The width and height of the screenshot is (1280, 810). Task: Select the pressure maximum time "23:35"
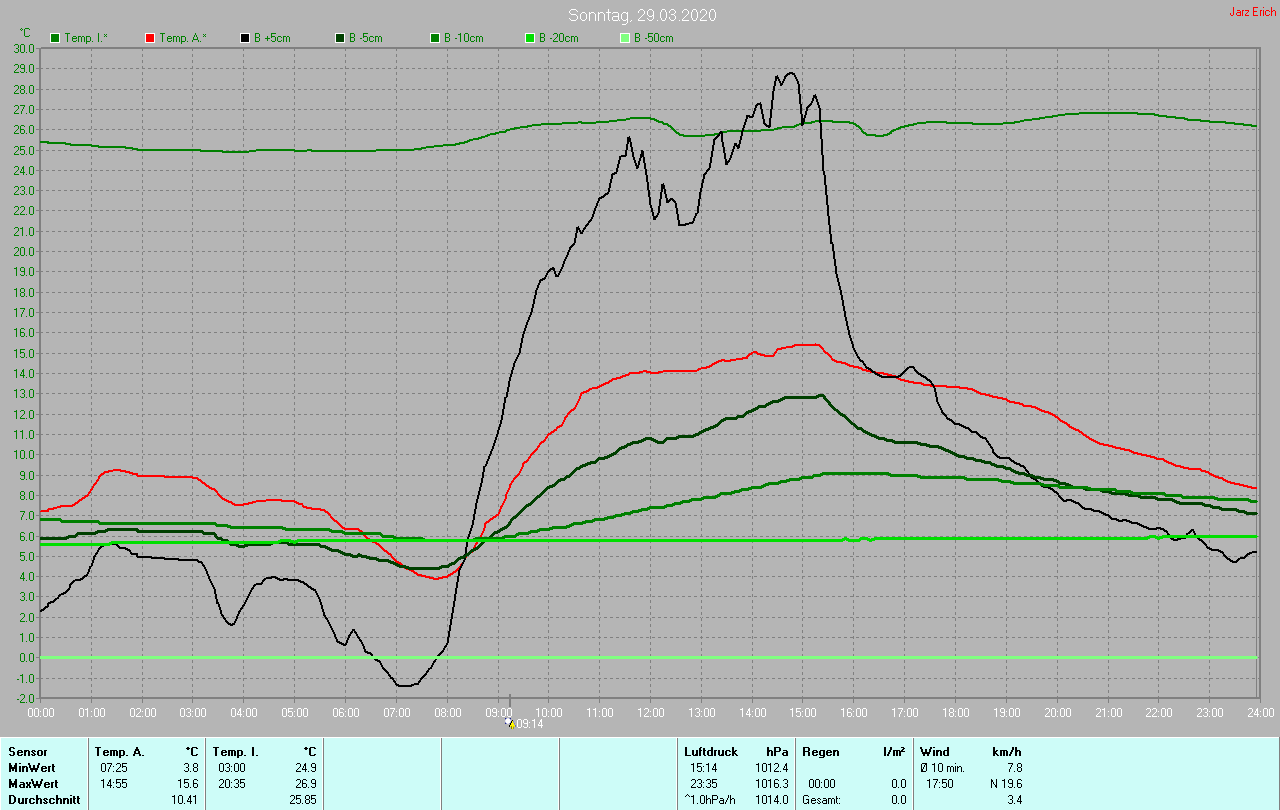704,784
